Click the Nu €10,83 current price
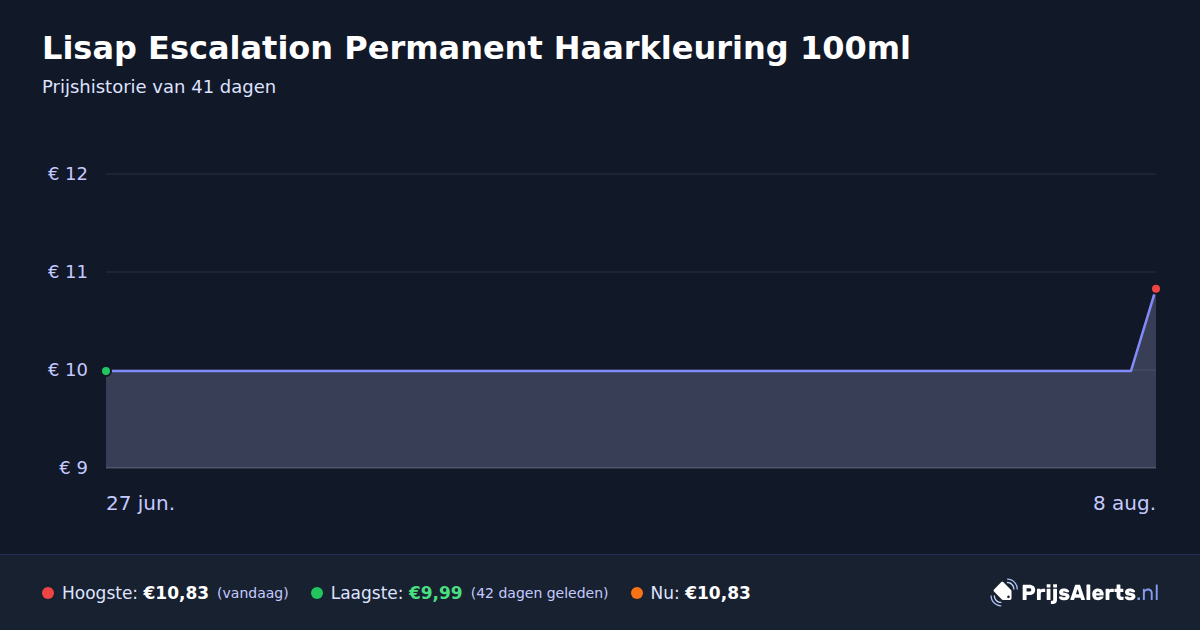The image size is (1200, 630). pyautogui.click(x=718, y=593)
